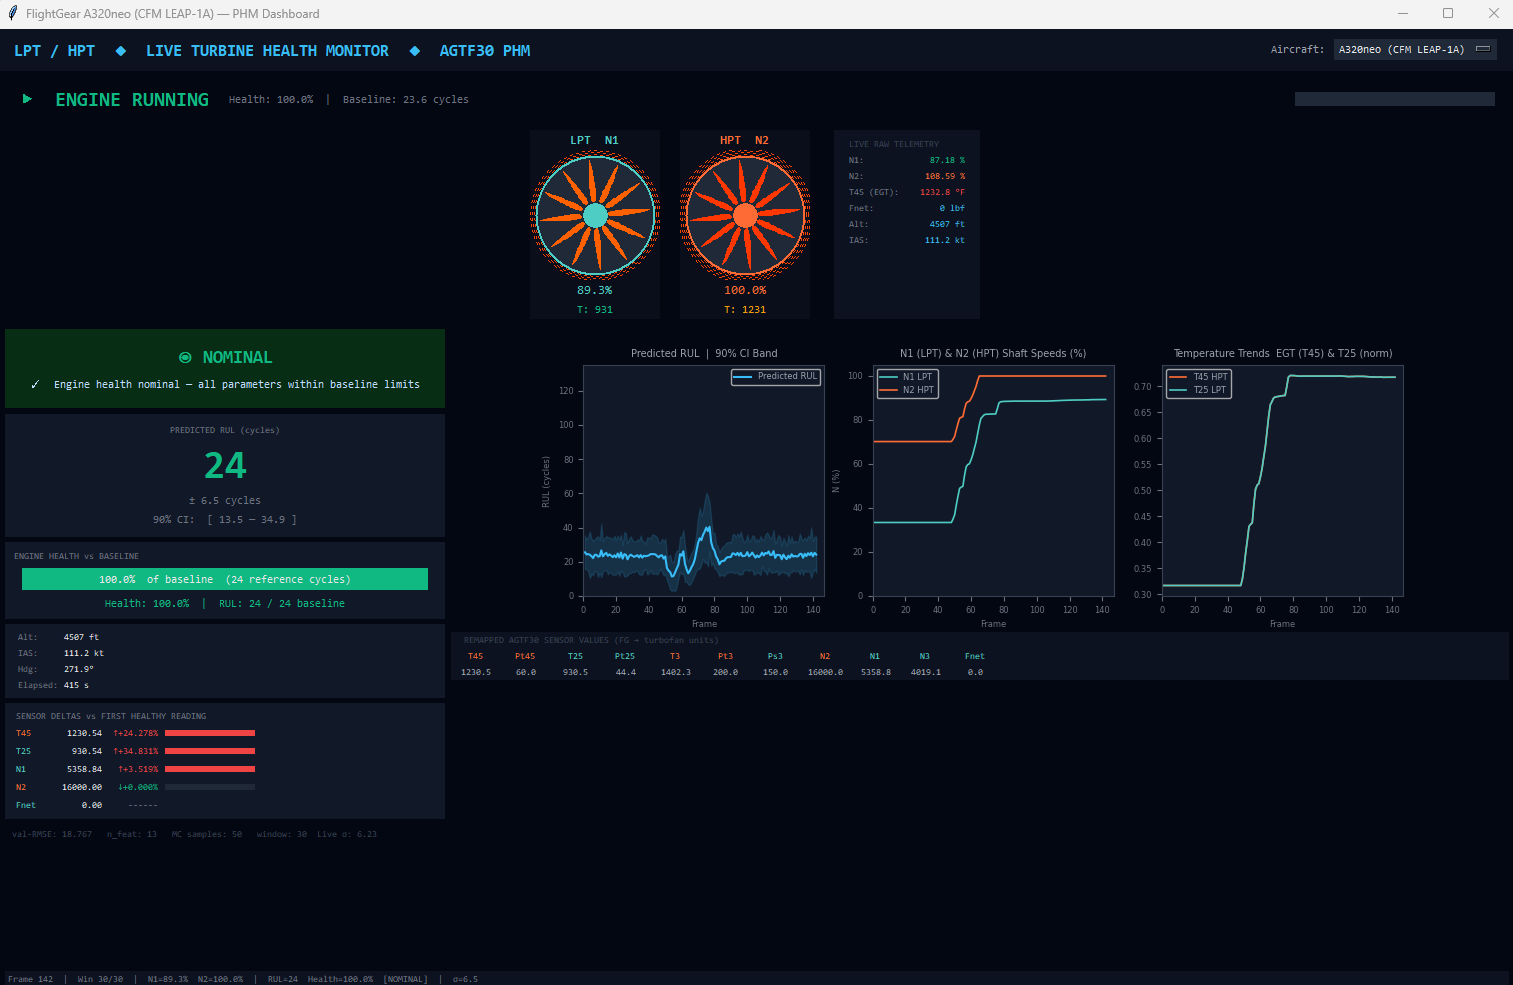Image resolution: width=1513 pixels, height=985 pixels.
Task: Click the T45 HPT legend entry
Action: point(1198,377)
